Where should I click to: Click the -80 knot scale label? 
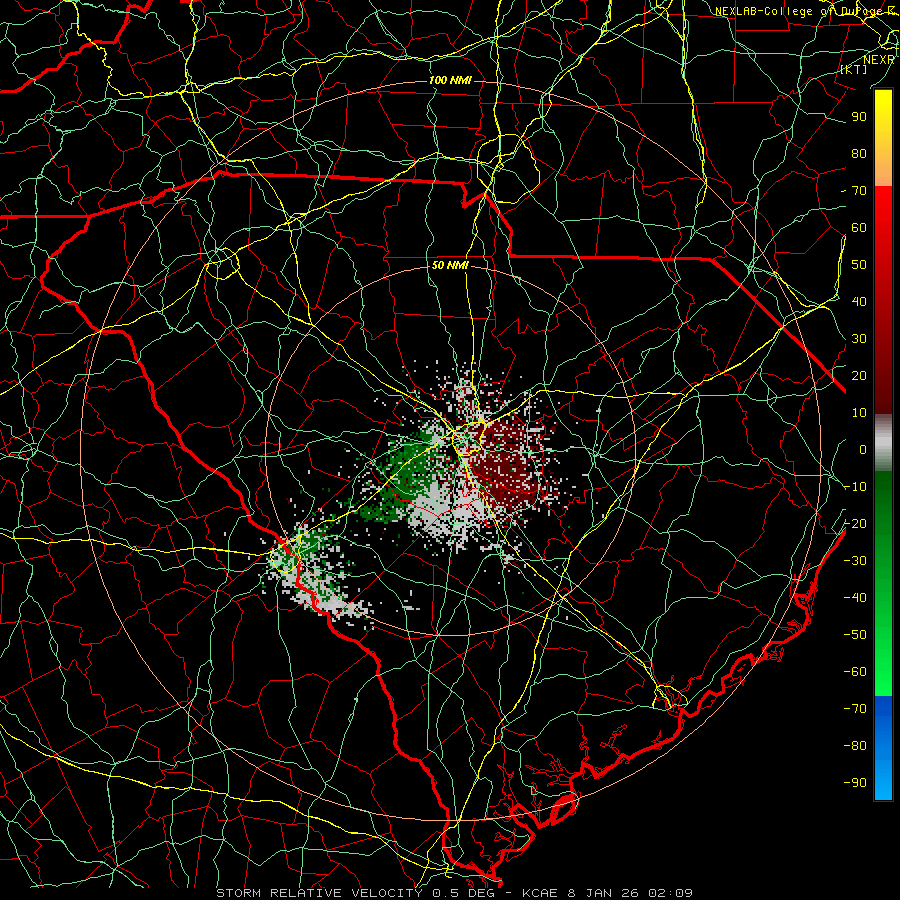coord(855,746)
